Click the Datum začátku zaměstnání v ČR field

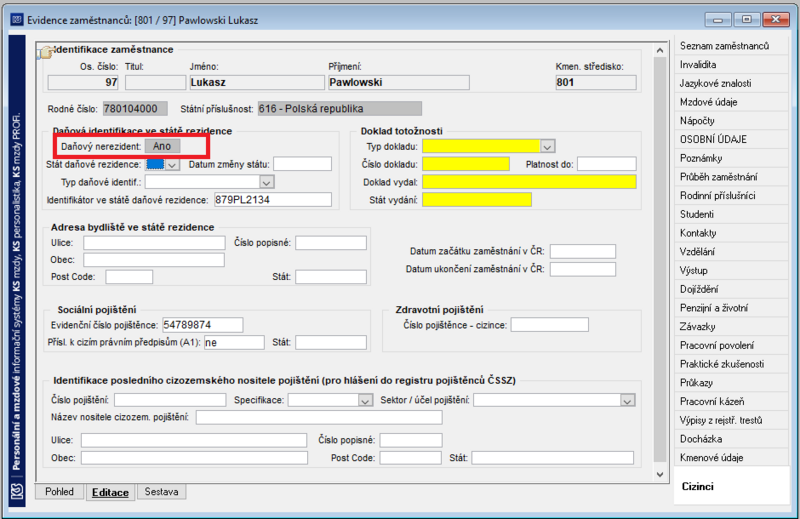583,252
